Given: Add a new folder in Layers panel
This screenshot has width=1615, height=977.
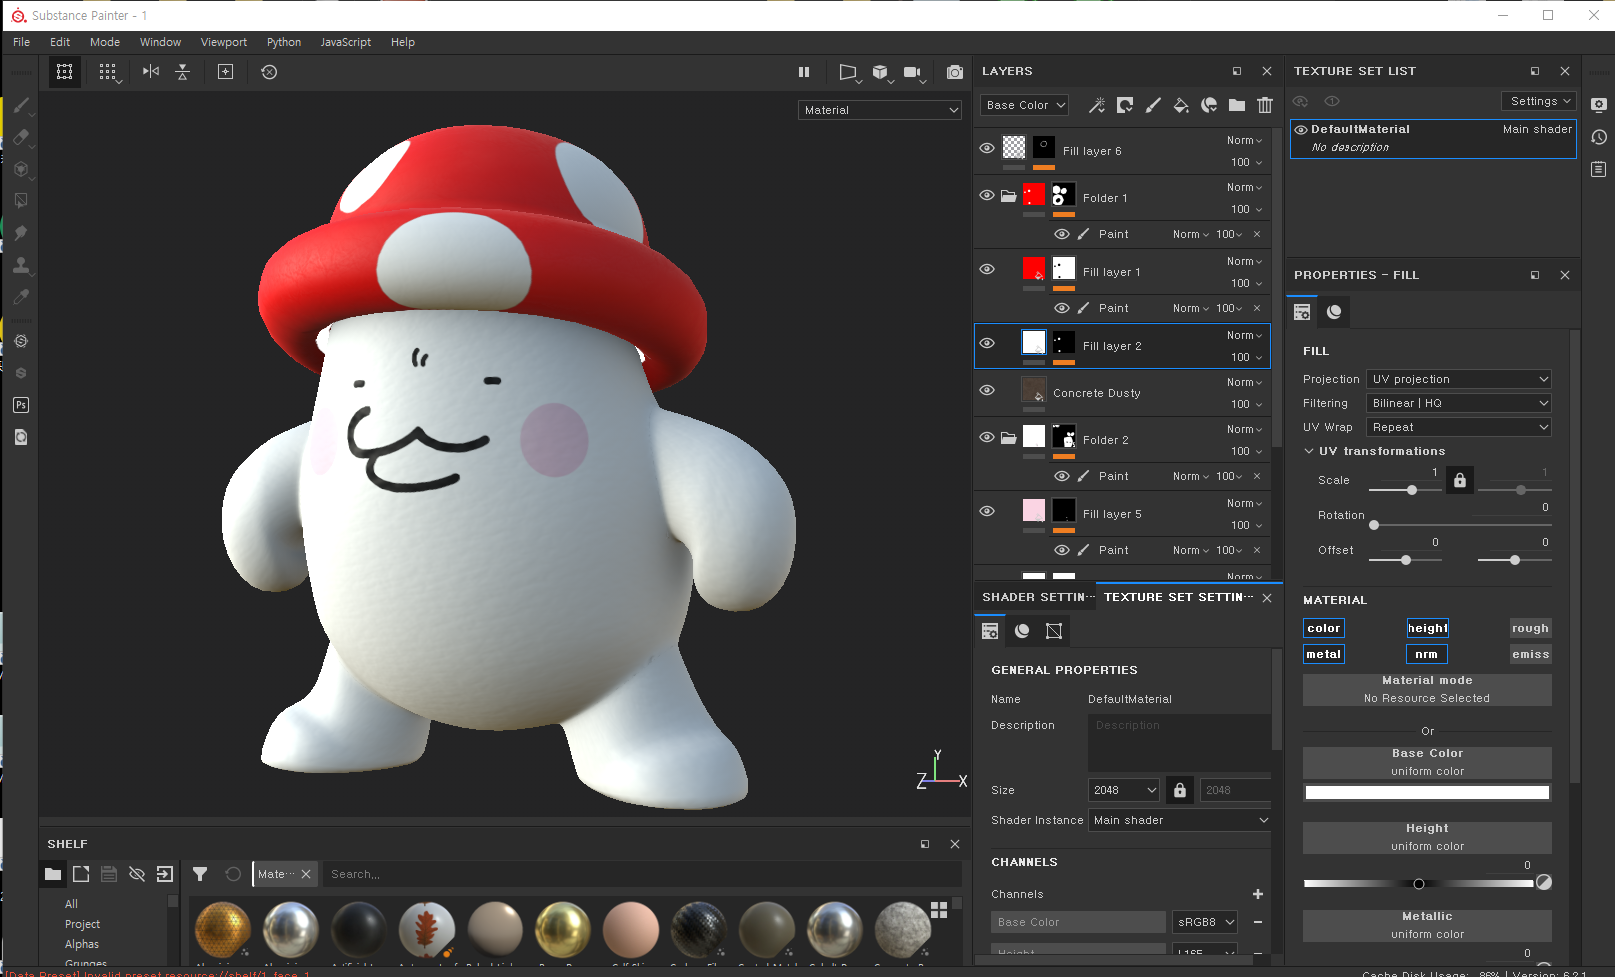Looking at the screenshot, I should (x=1237, y=105).
